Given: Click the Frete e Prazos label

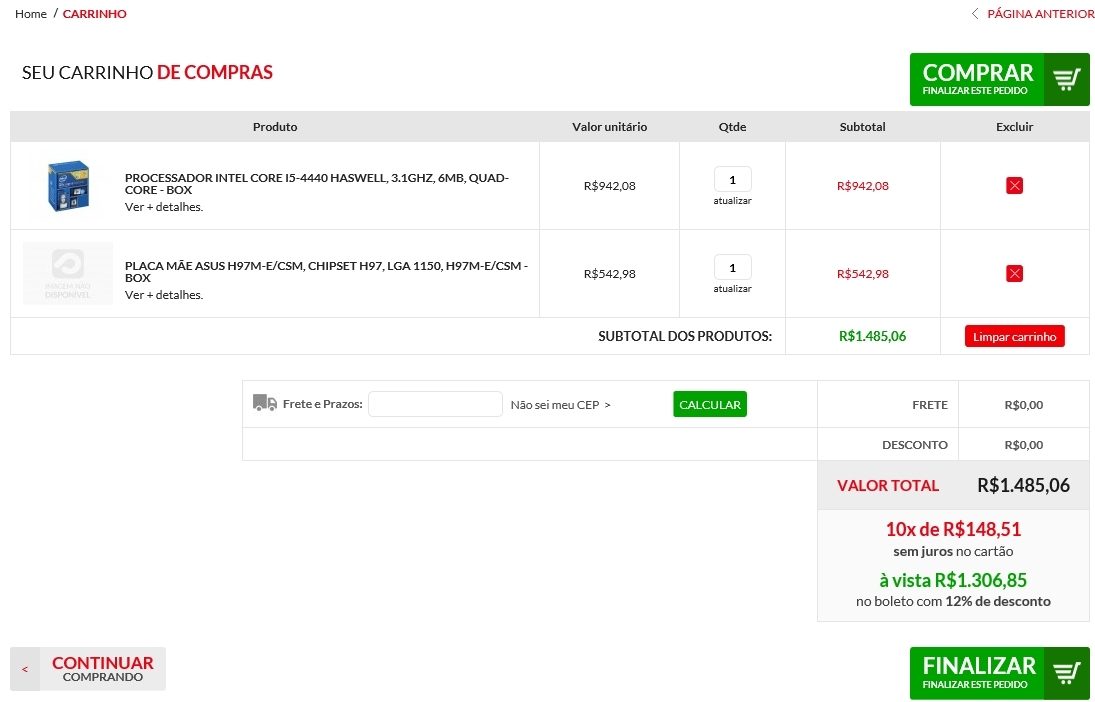Looking at the screenshot, I should (323, 404).
